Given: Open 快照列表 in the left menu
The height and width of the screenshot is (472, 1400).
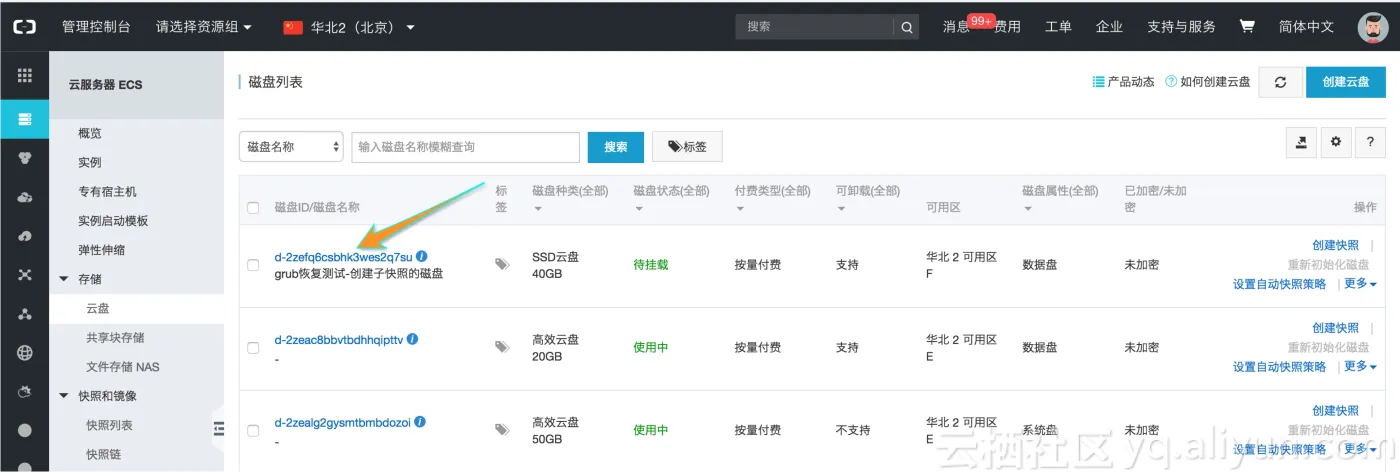Looking at the screenshot, I should pos(110,425).
